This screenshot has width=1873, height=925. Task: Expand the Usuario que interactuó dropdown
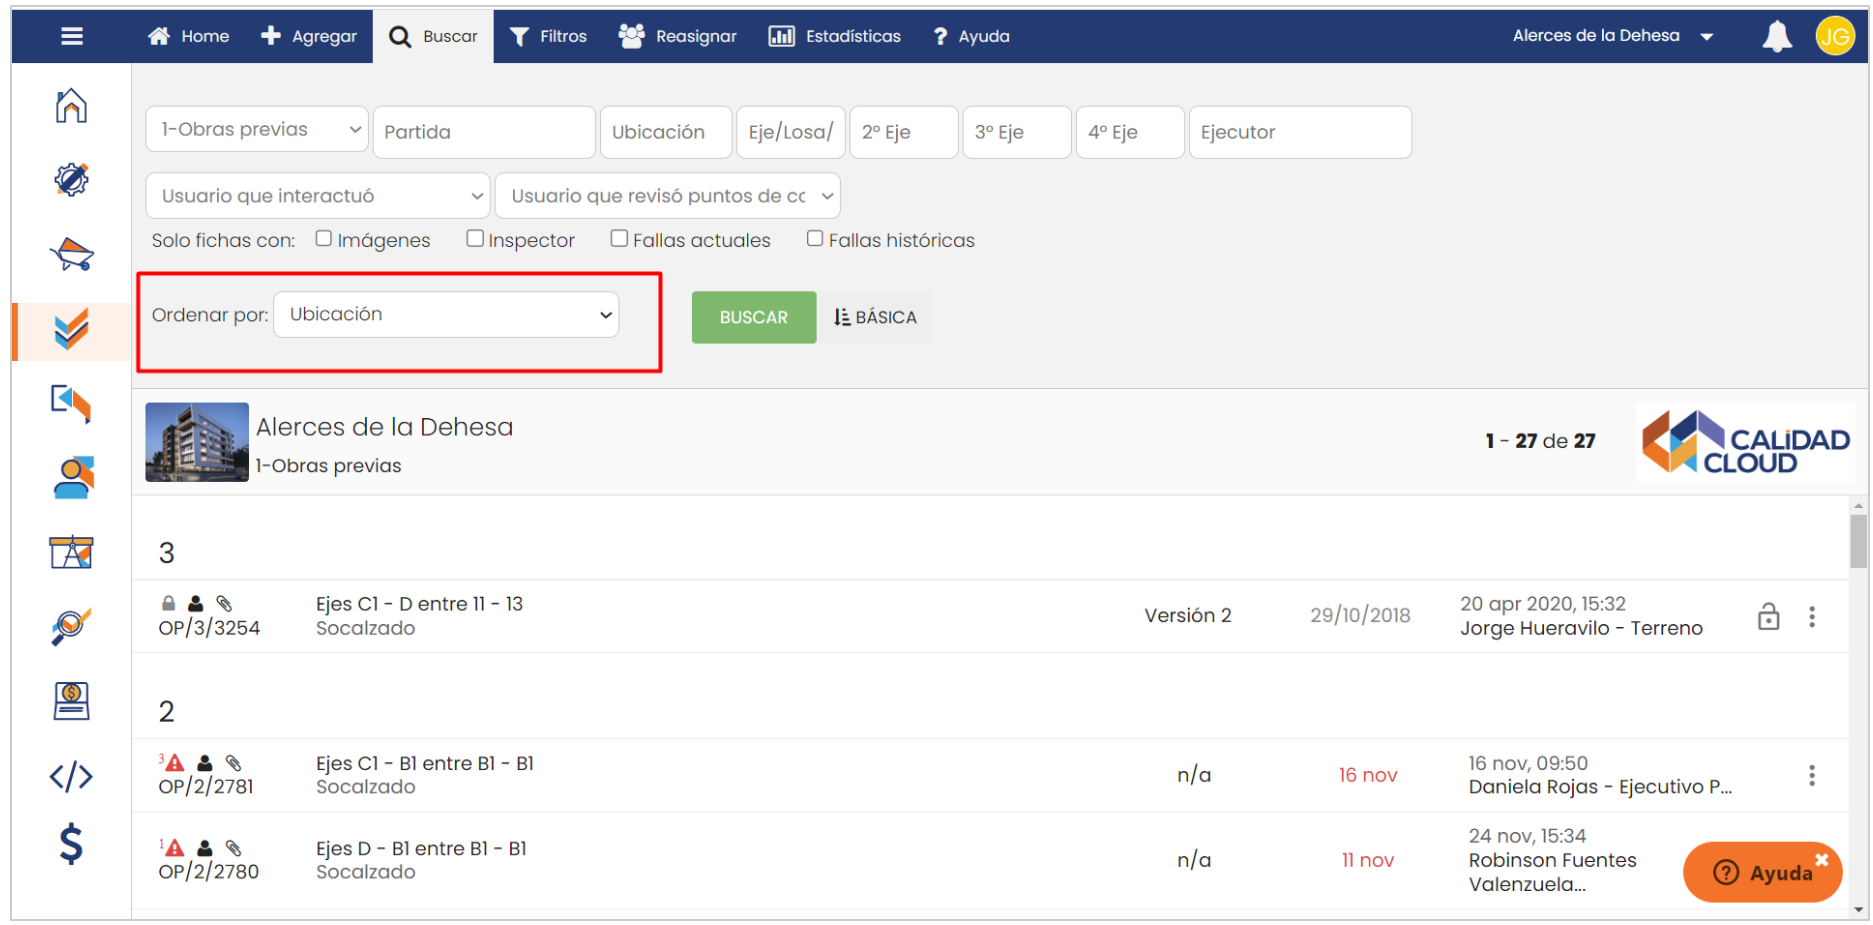(x=318, y=196)
